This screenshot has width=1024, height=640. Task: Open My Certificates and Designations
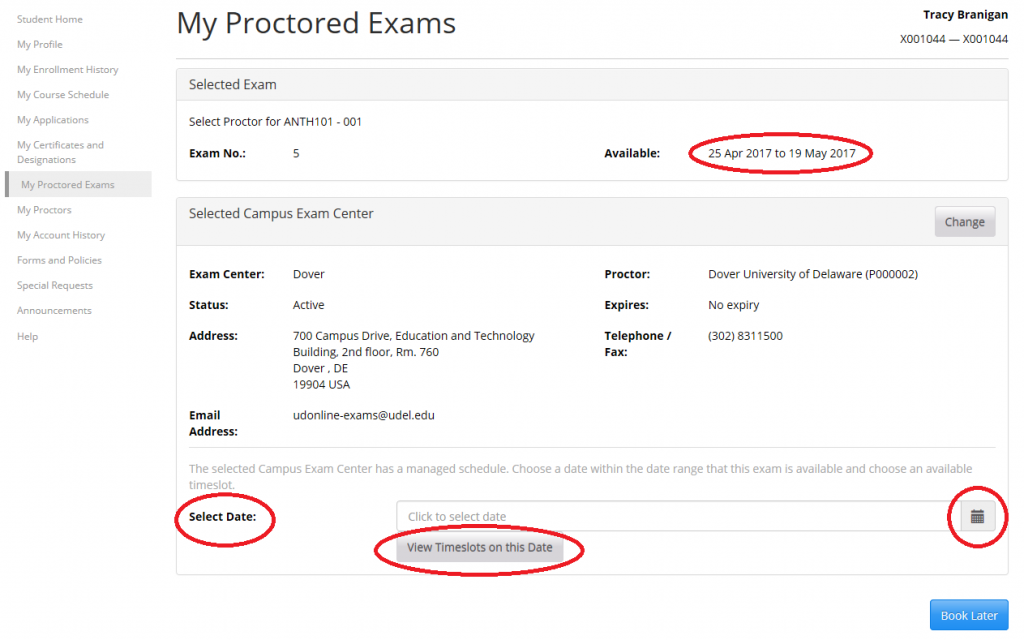coord(60,152)
